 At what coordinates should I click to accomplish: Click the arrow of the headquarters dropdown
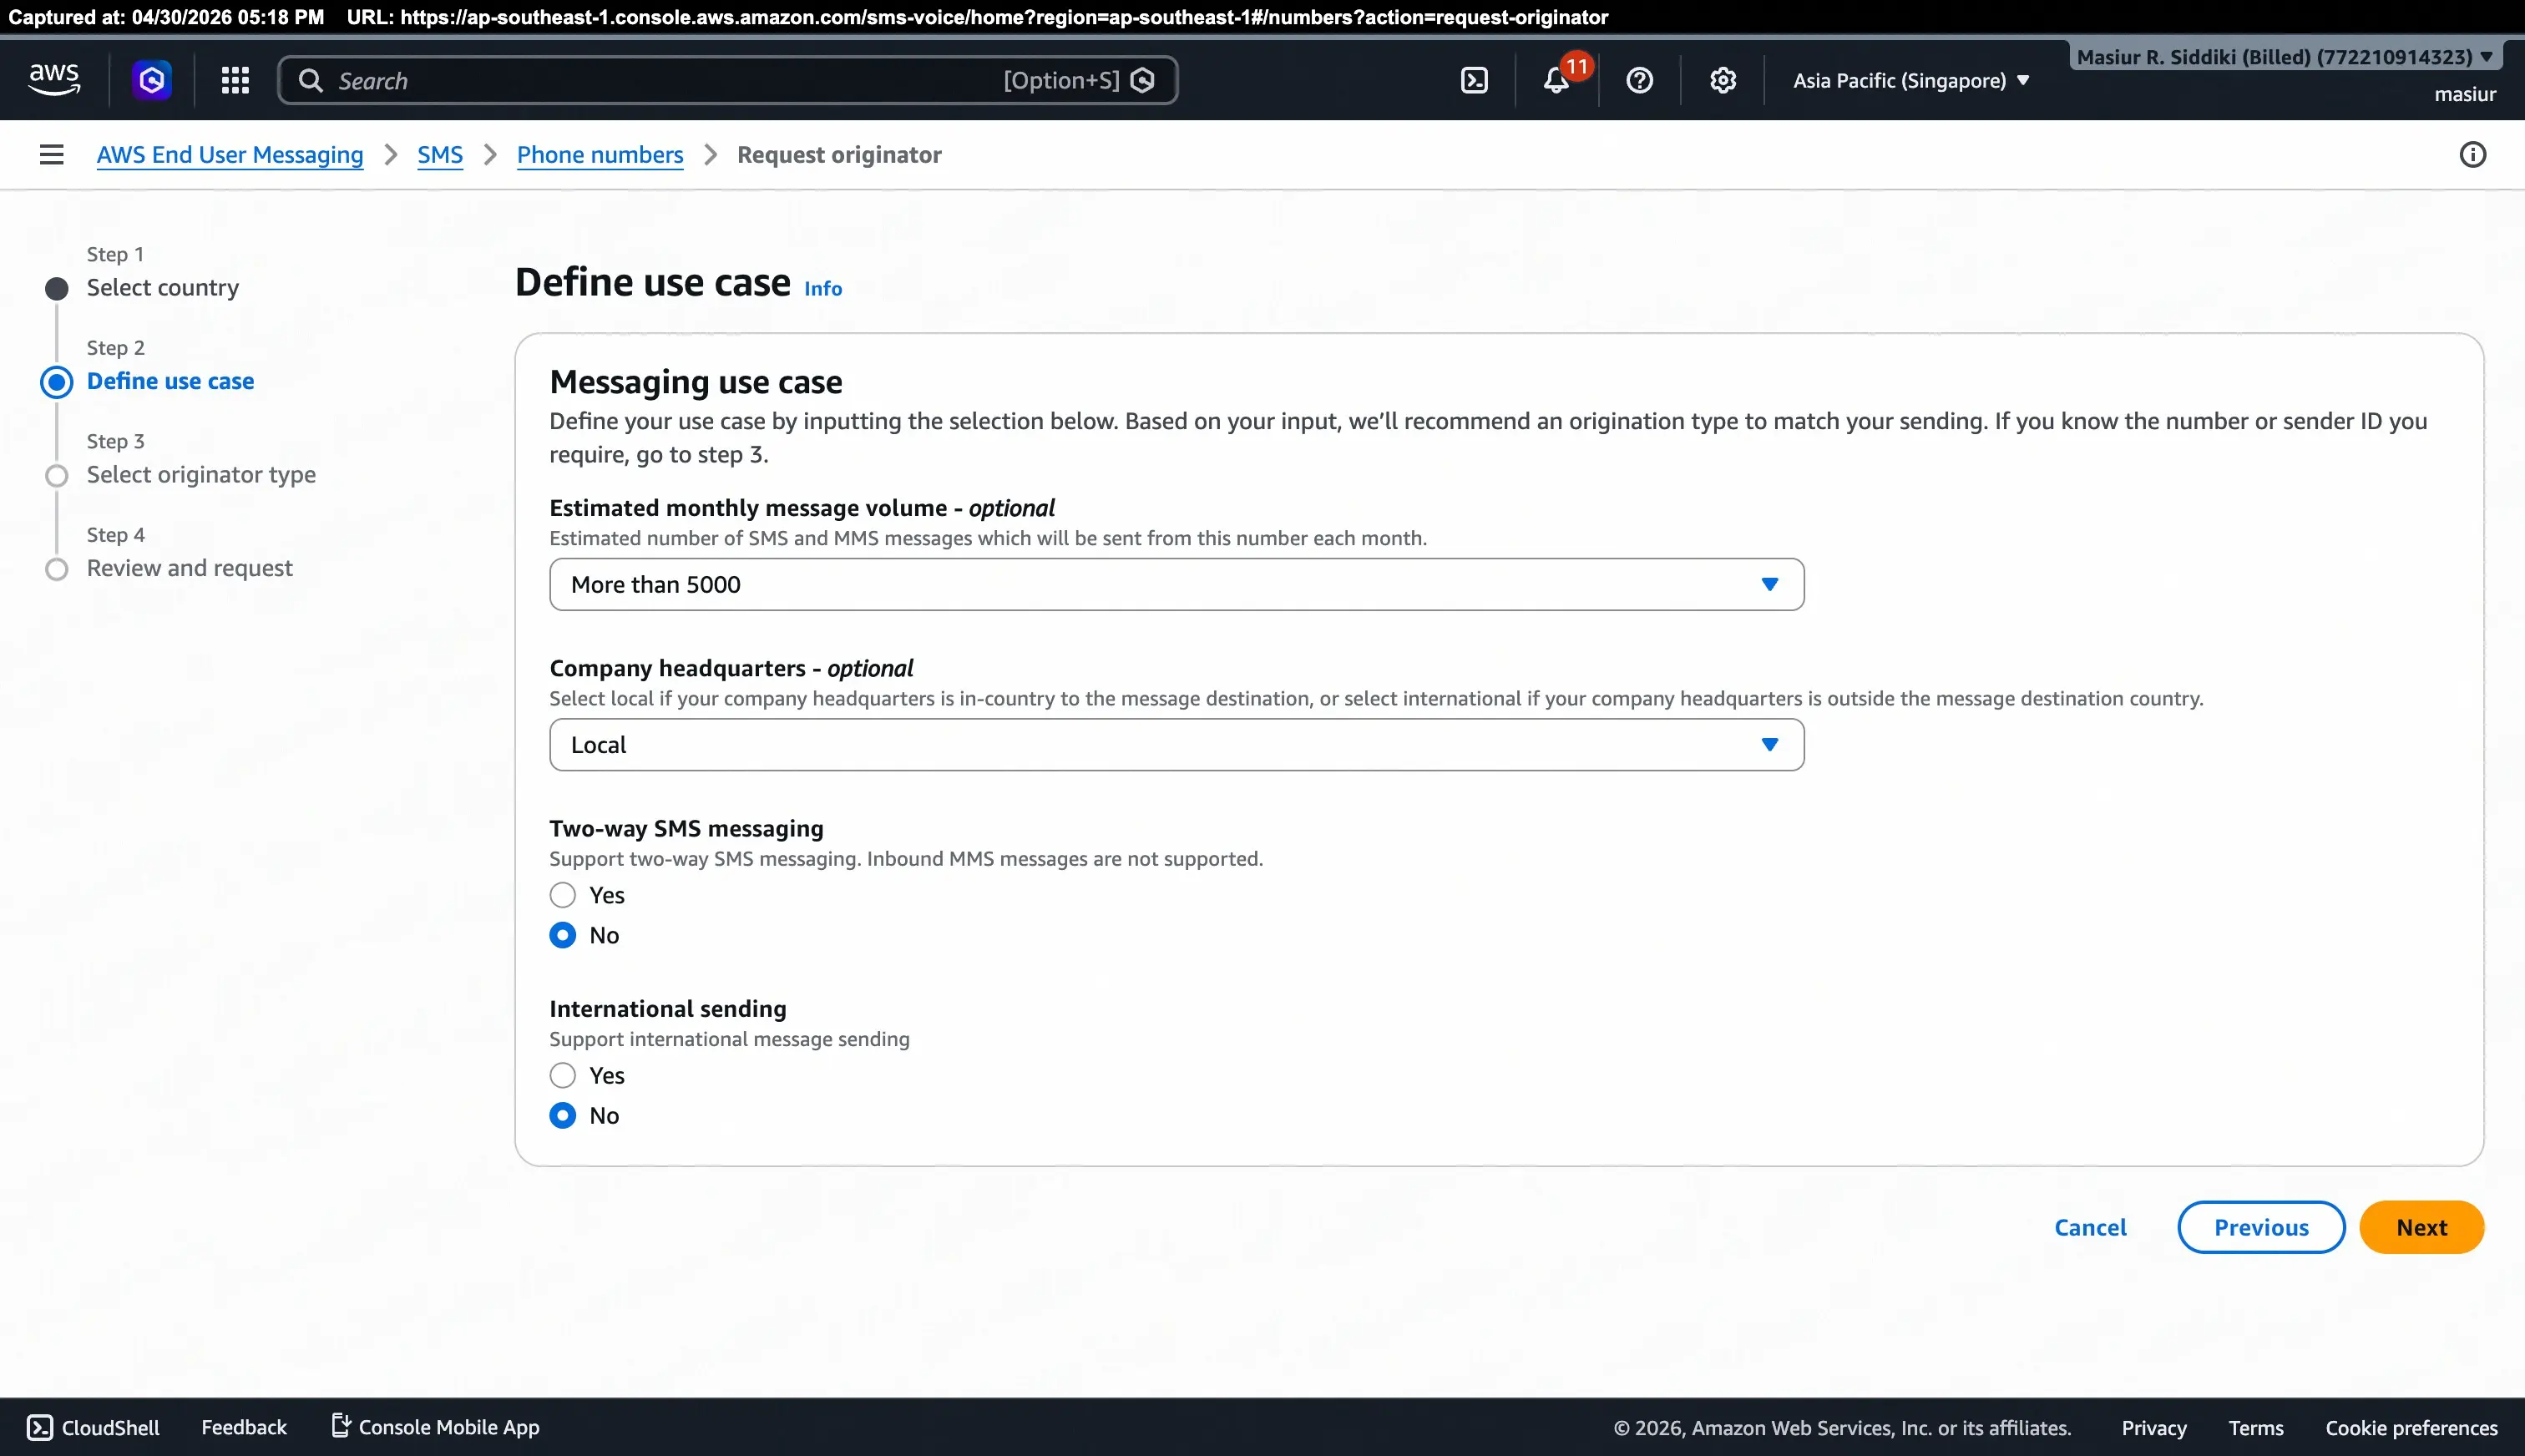click(x=1769, y=744)
